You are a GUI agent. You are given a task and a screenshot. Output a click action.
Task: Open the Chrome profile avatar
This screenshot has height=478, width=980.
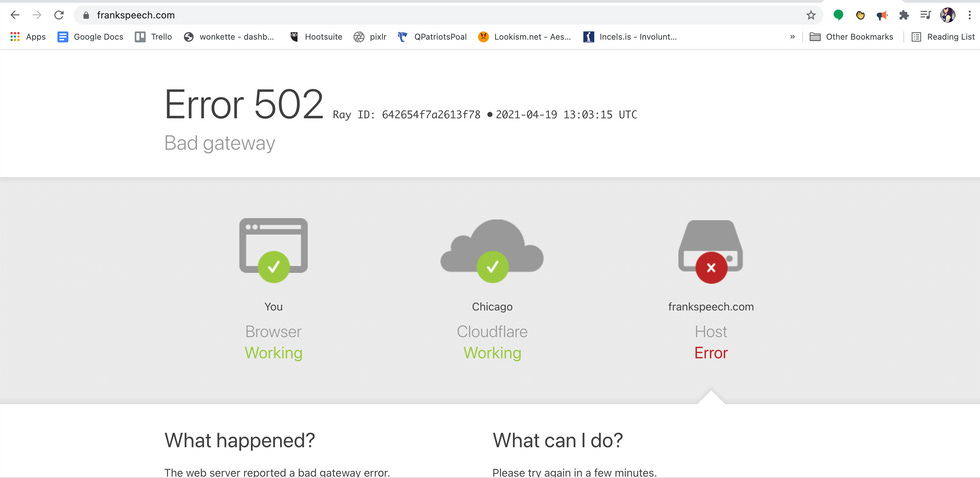pyautogui.click(x=948, y=15)
